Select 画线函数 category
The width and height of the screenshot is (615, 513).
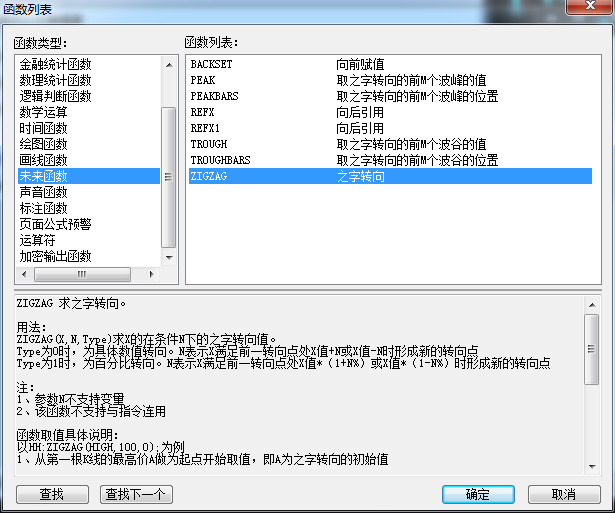[x=89, y=160]
